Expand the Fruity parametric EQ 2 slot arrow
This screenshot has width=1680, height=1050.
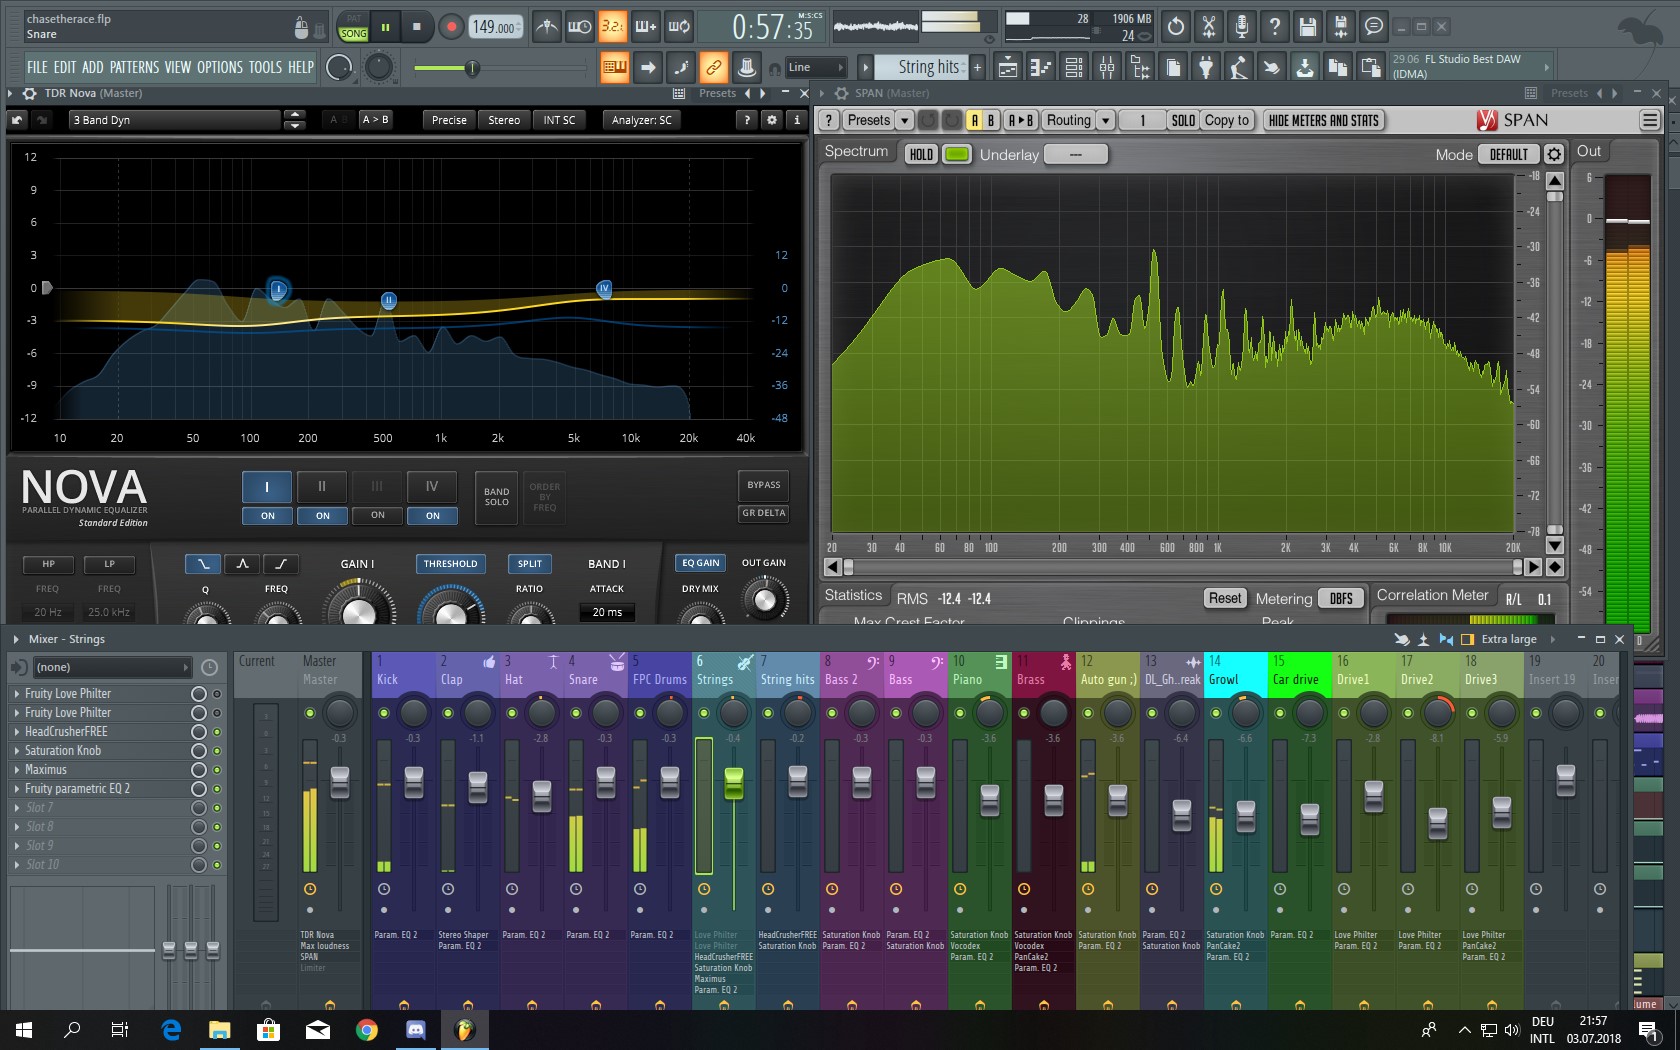point(17,789)
